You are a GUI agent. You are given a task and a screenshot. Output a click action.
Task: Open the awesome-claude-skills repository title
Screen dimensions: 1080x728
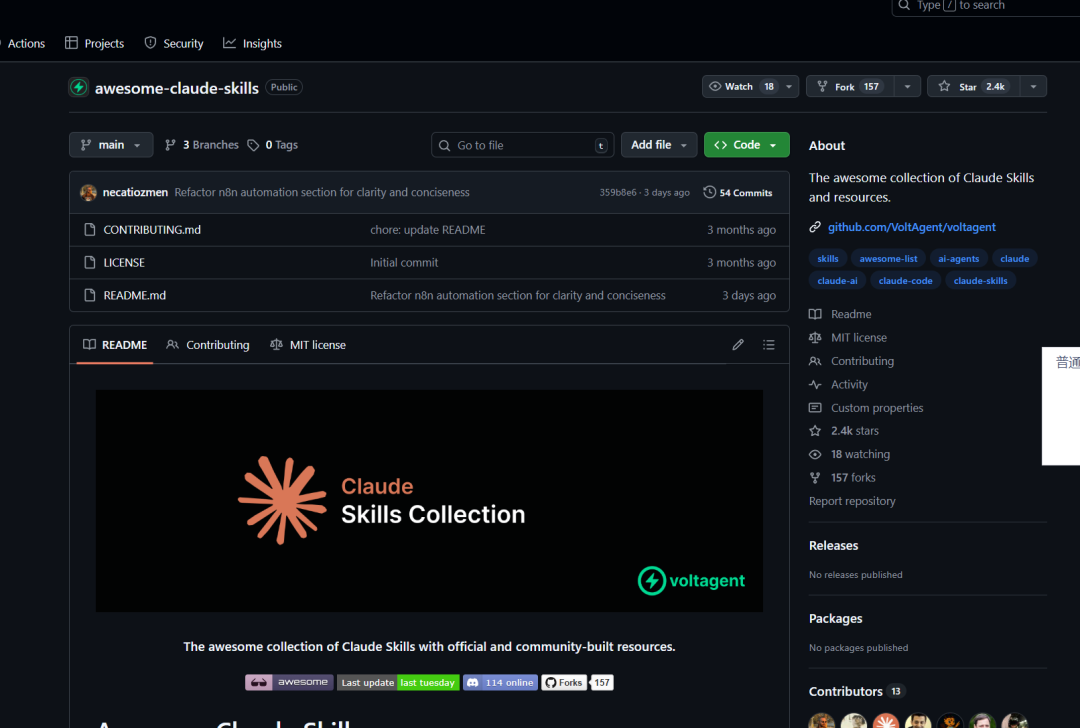(x=177, y=88)
